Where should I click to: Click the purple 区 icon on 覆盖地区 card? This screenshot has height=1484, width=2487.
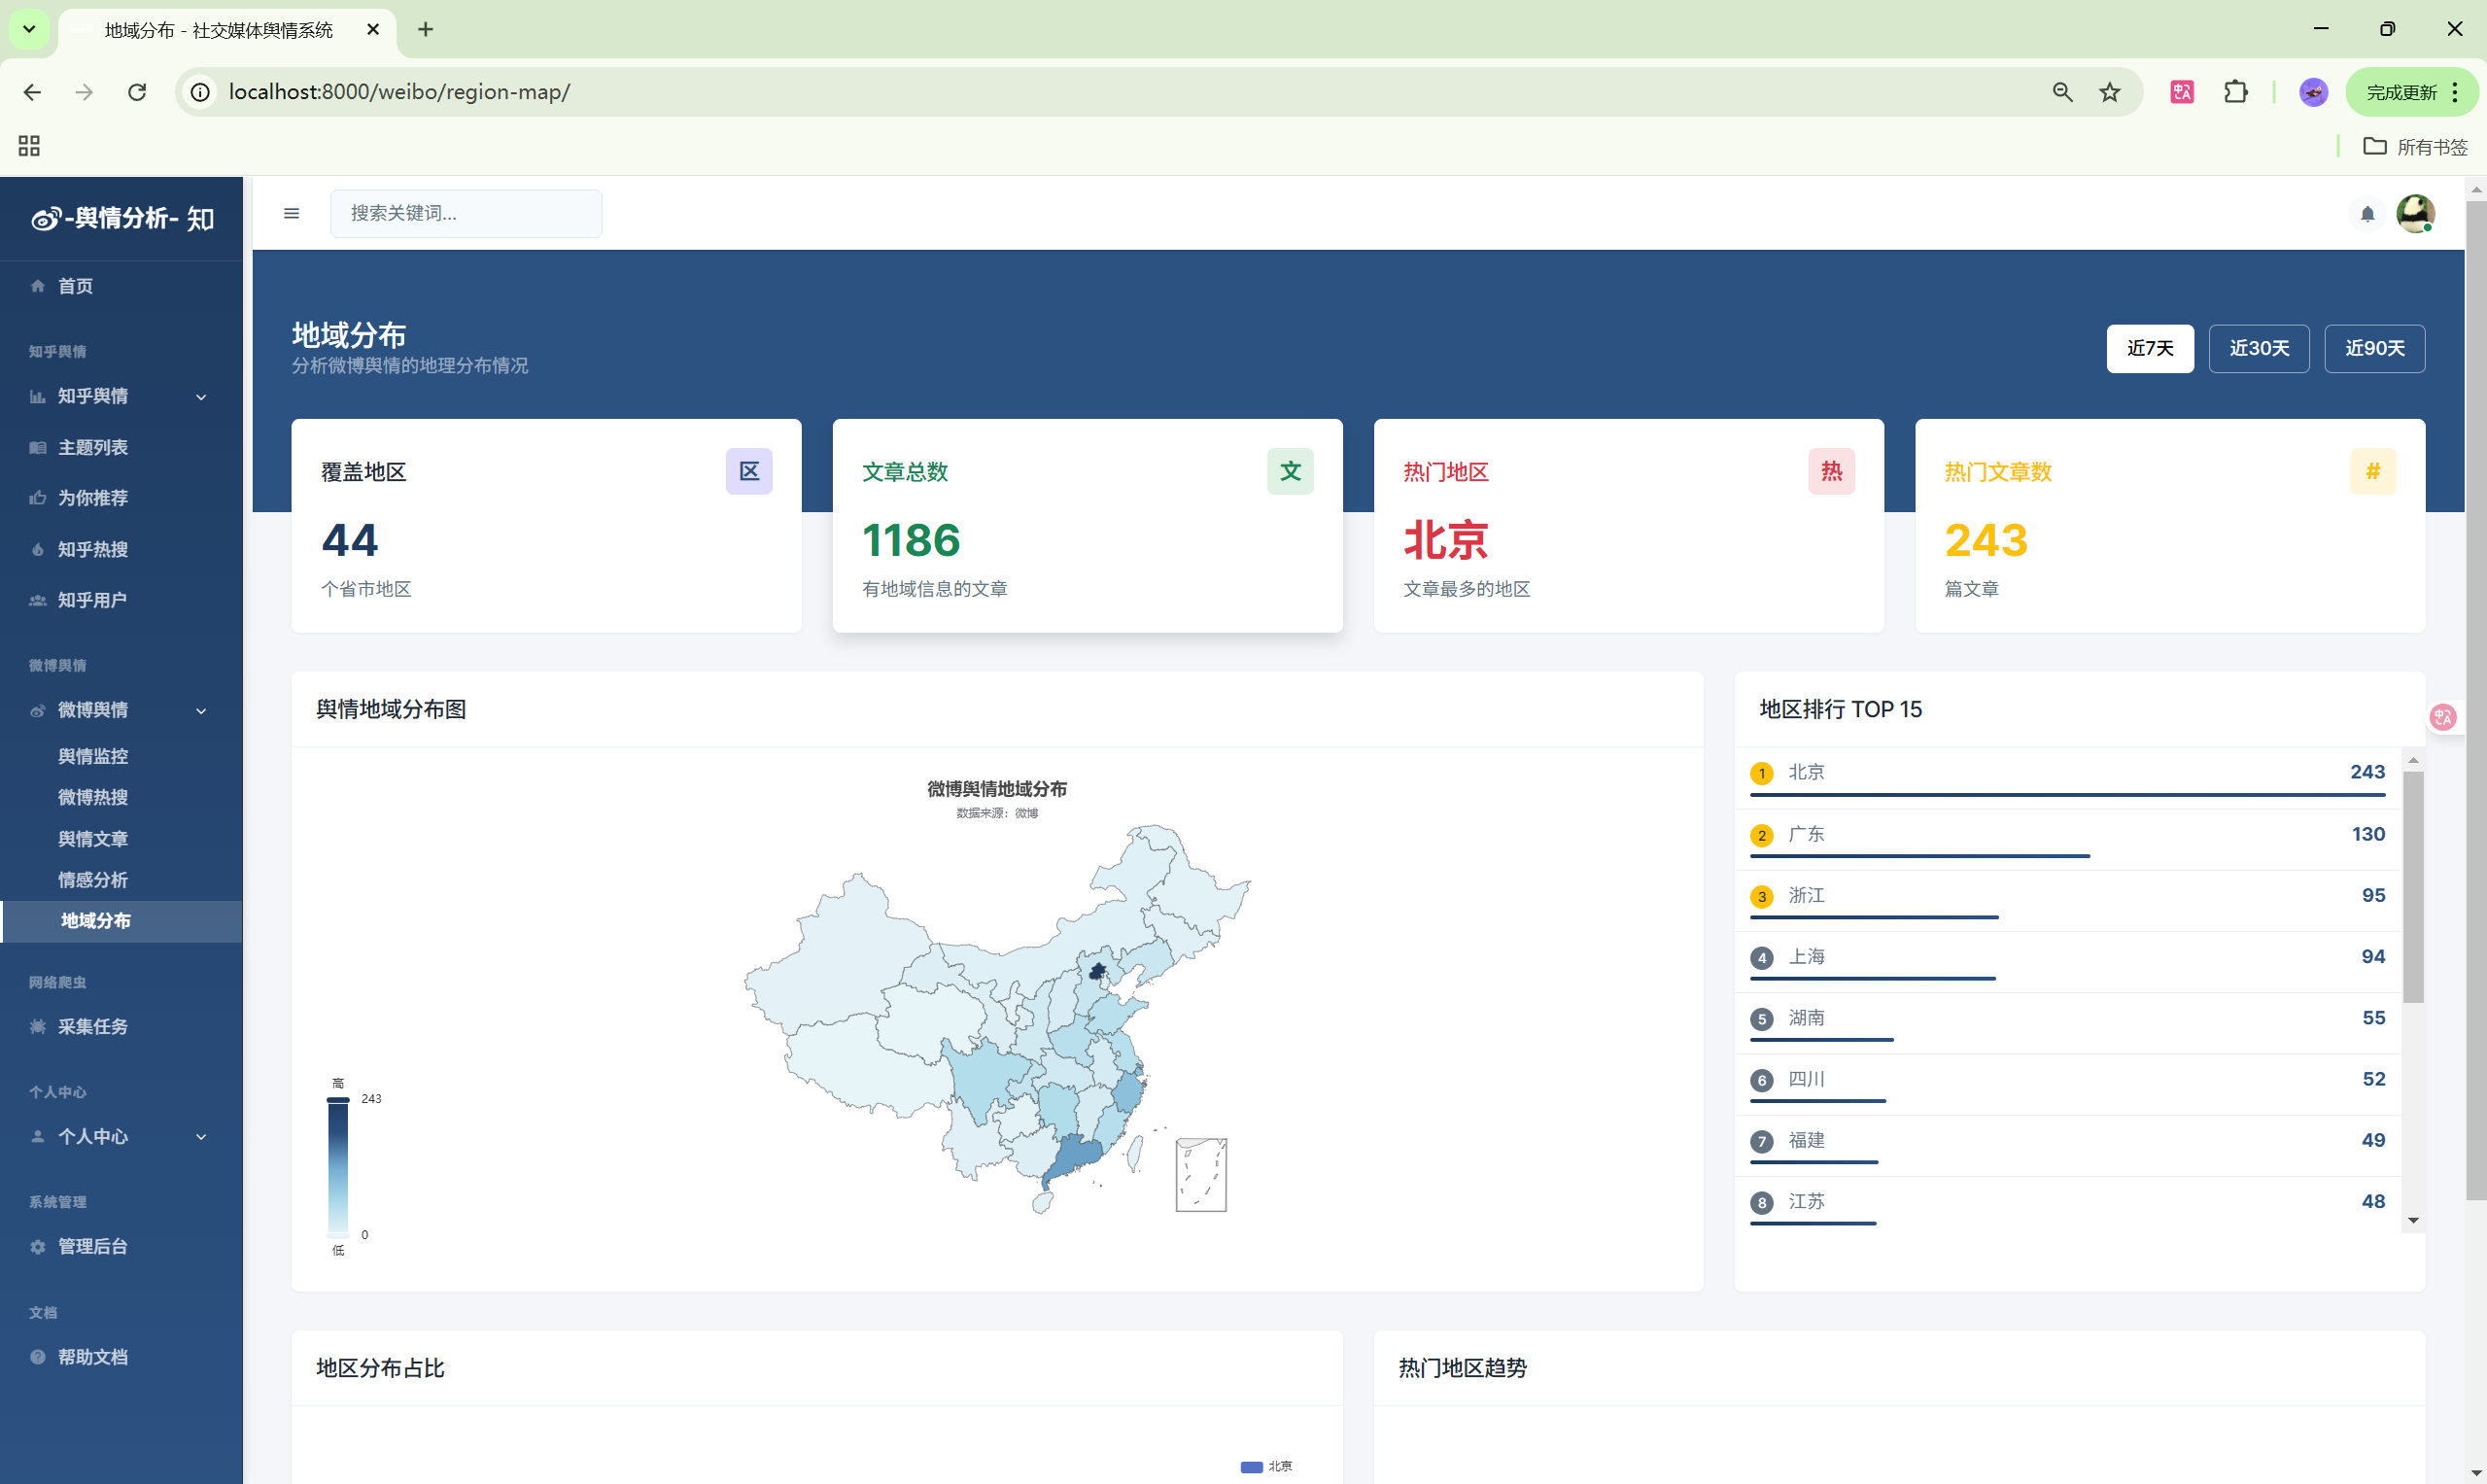[749, 471]
